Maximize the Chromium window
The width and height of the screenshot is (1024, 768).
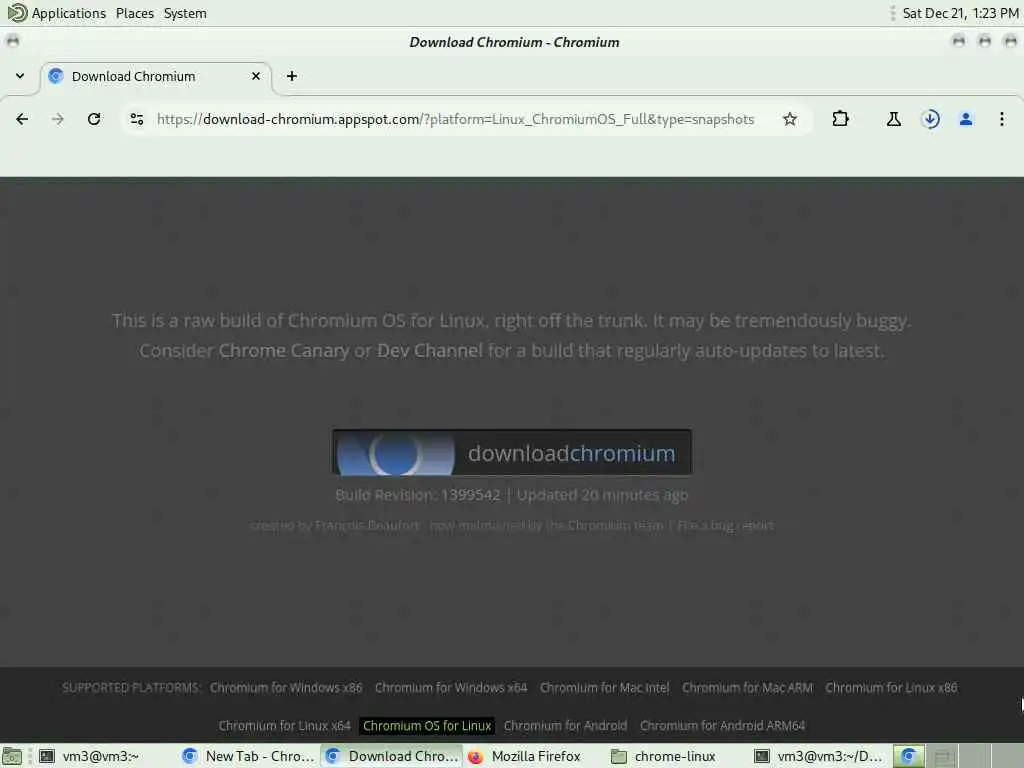984,41
